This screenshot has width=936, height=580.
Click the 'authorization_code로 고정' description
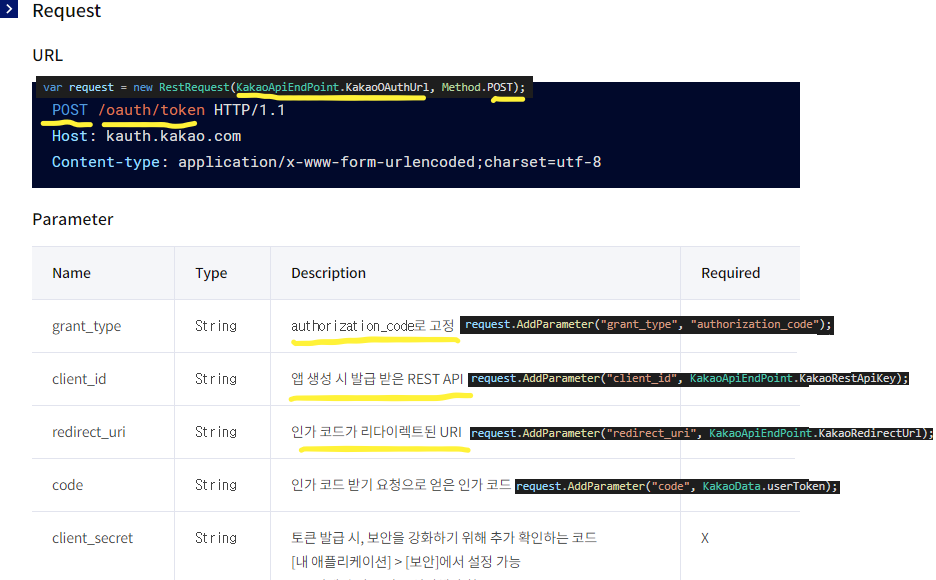372,326
